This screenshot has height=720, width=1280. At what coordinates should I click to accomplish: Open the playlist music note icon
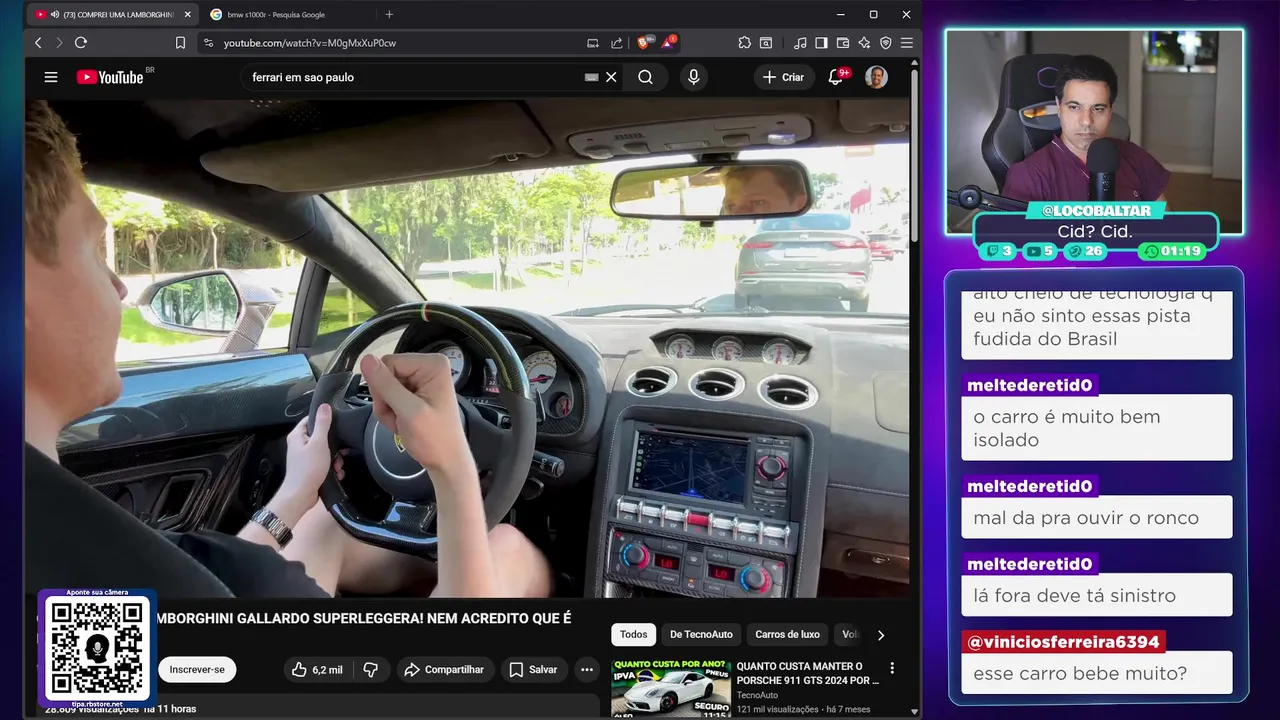tap(800, 43)
